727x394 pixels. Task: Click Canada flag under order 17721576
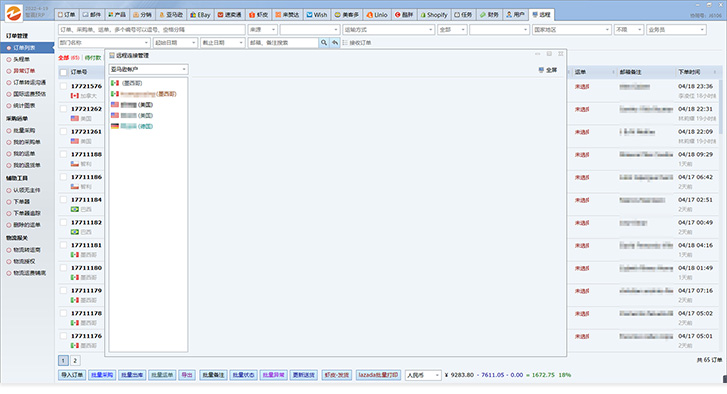coord(75,95)
